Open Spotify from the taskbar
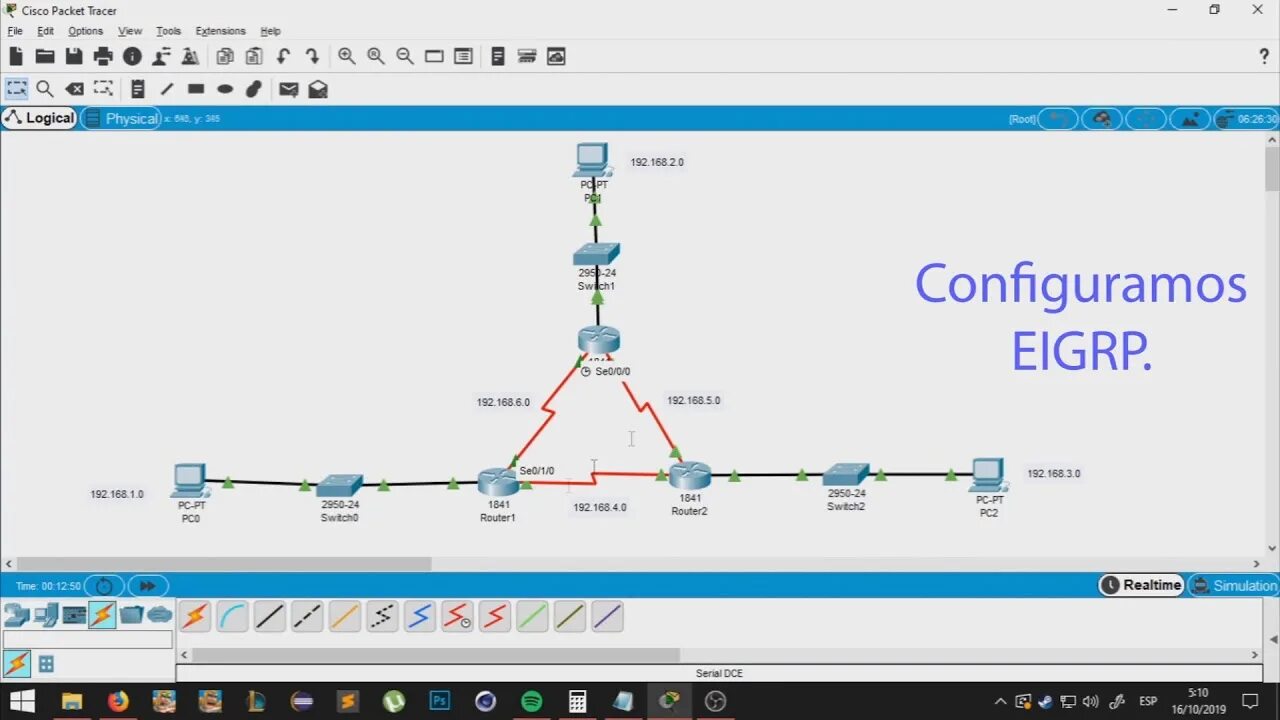 tap(531, 701)
